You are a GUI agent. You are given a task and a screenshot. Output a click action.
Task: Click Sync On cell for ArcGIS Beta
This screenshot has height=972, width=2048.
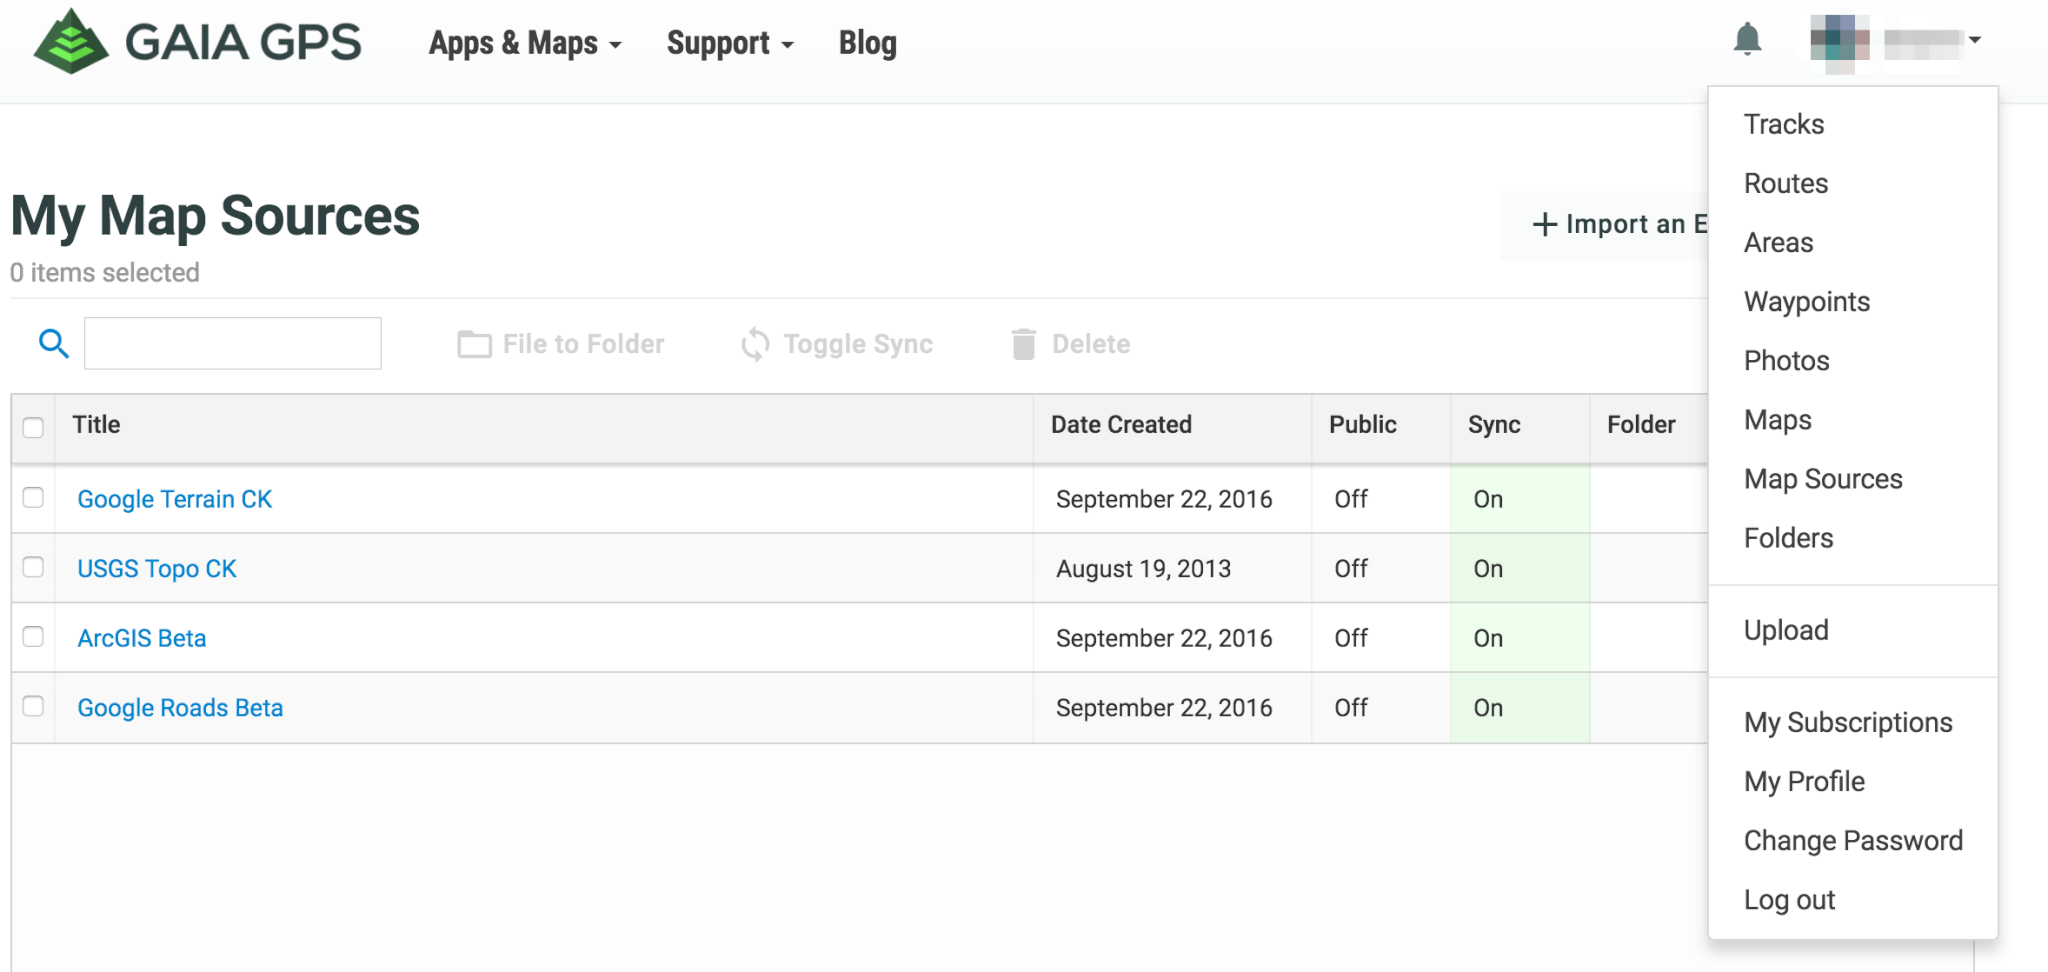coord(1520,638)
